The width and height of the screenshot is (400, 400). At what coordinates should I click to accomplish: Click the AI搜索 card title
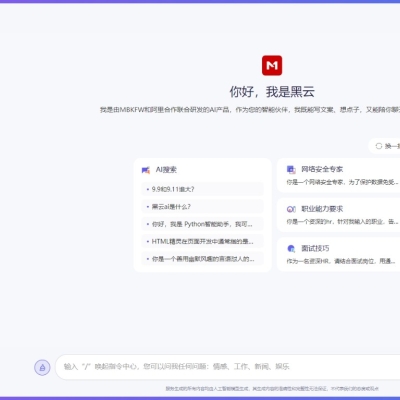coord(166,170)
